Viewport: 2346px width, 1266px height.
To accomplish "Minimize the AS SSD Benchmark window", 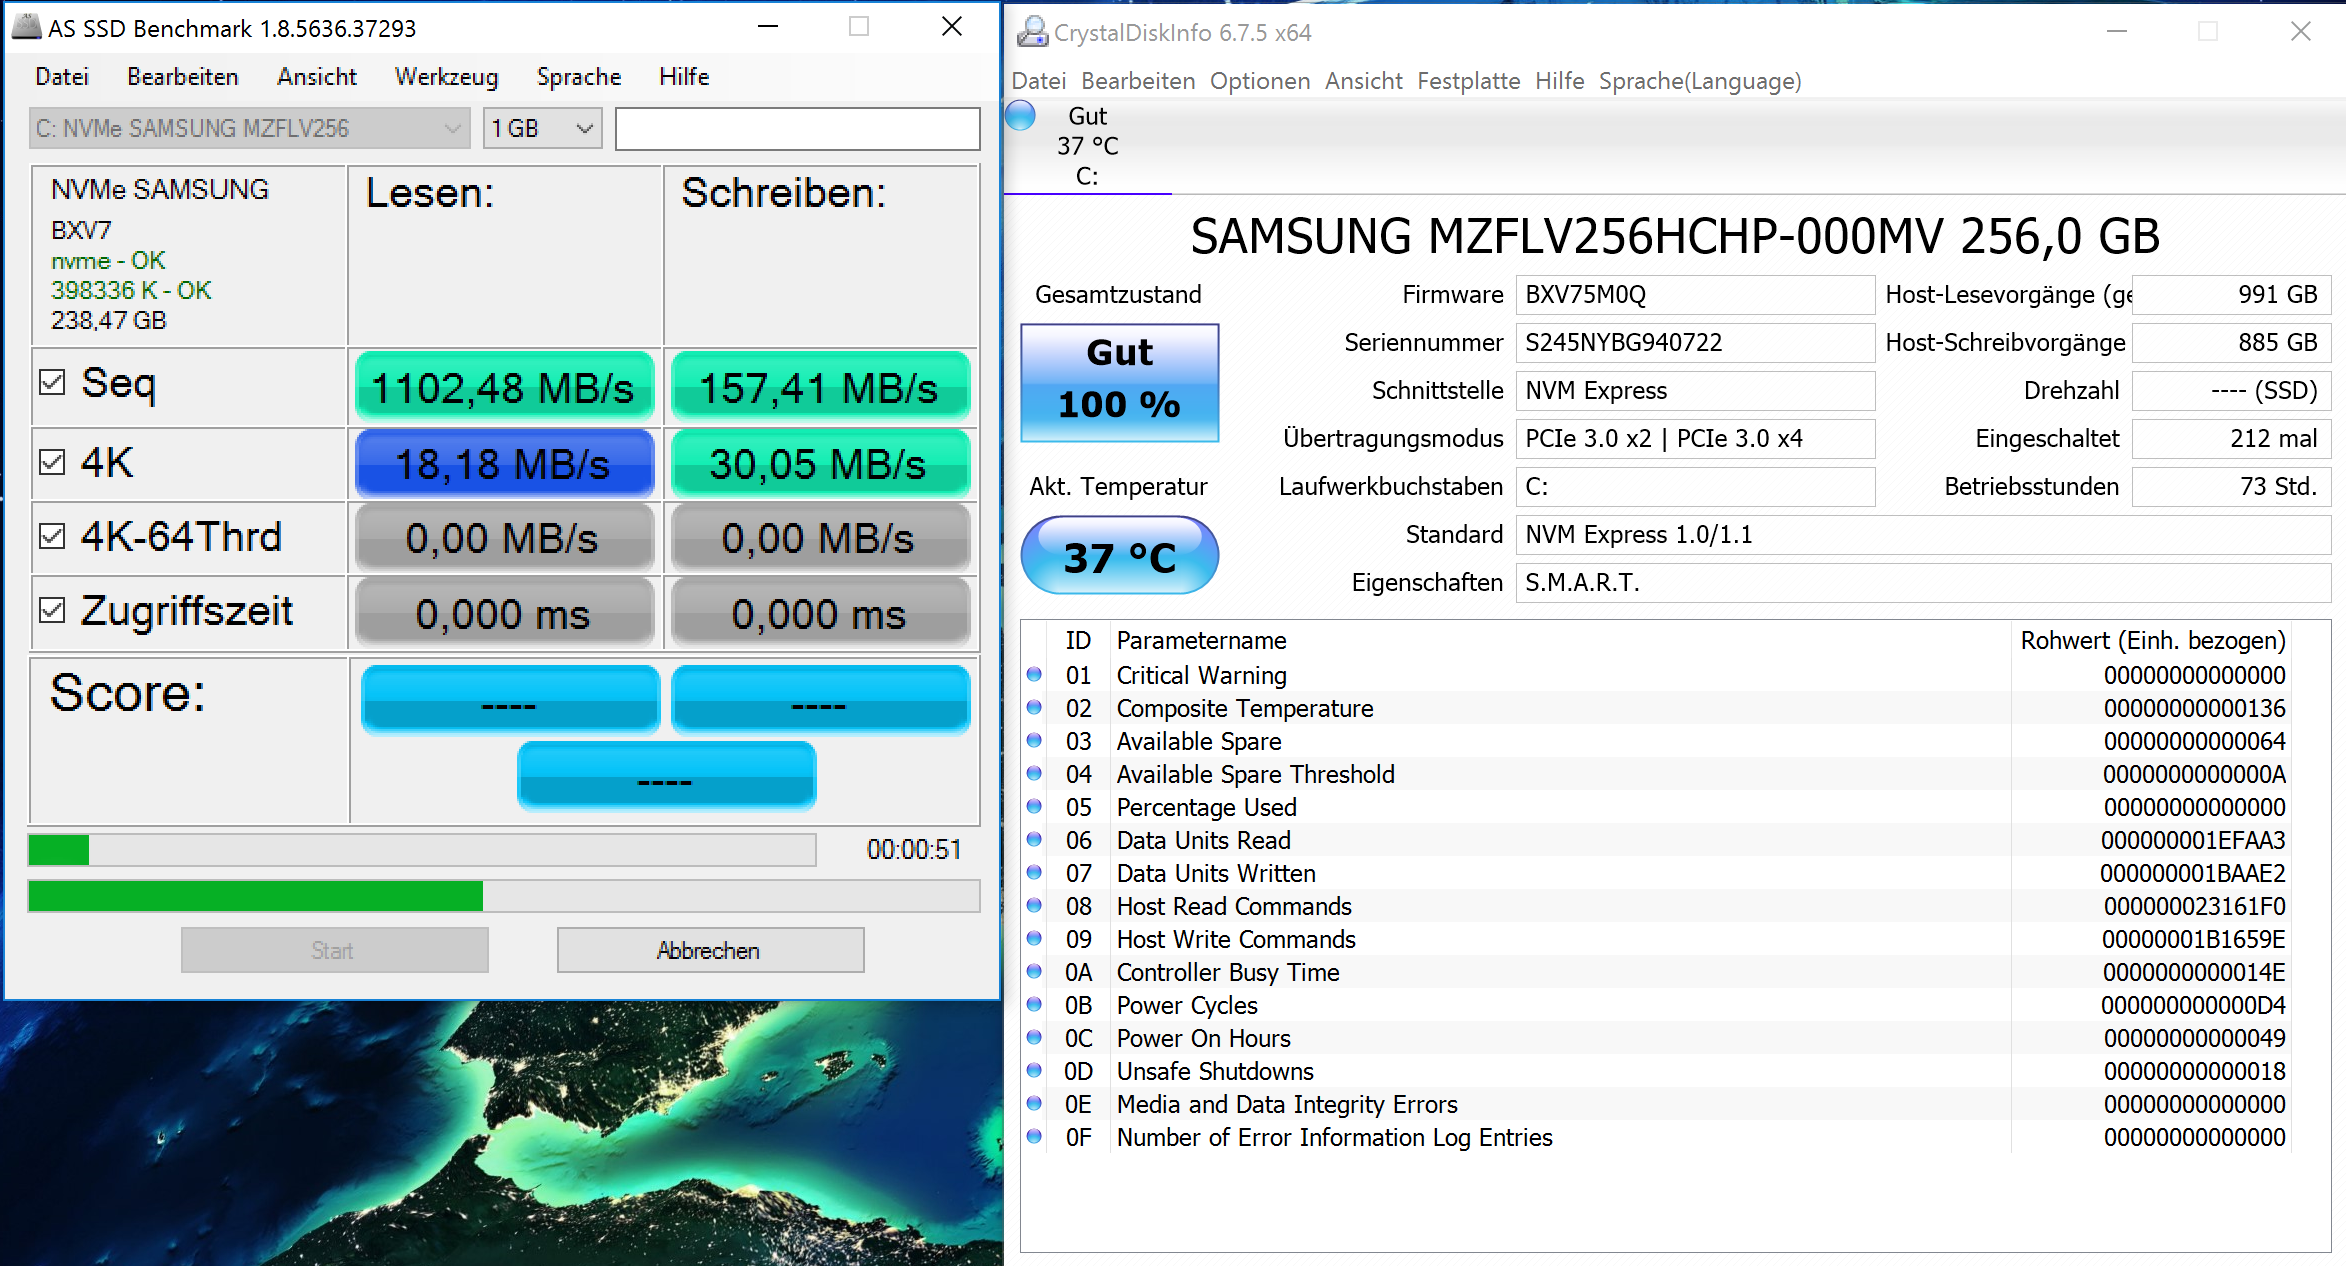I will point(768,27).
